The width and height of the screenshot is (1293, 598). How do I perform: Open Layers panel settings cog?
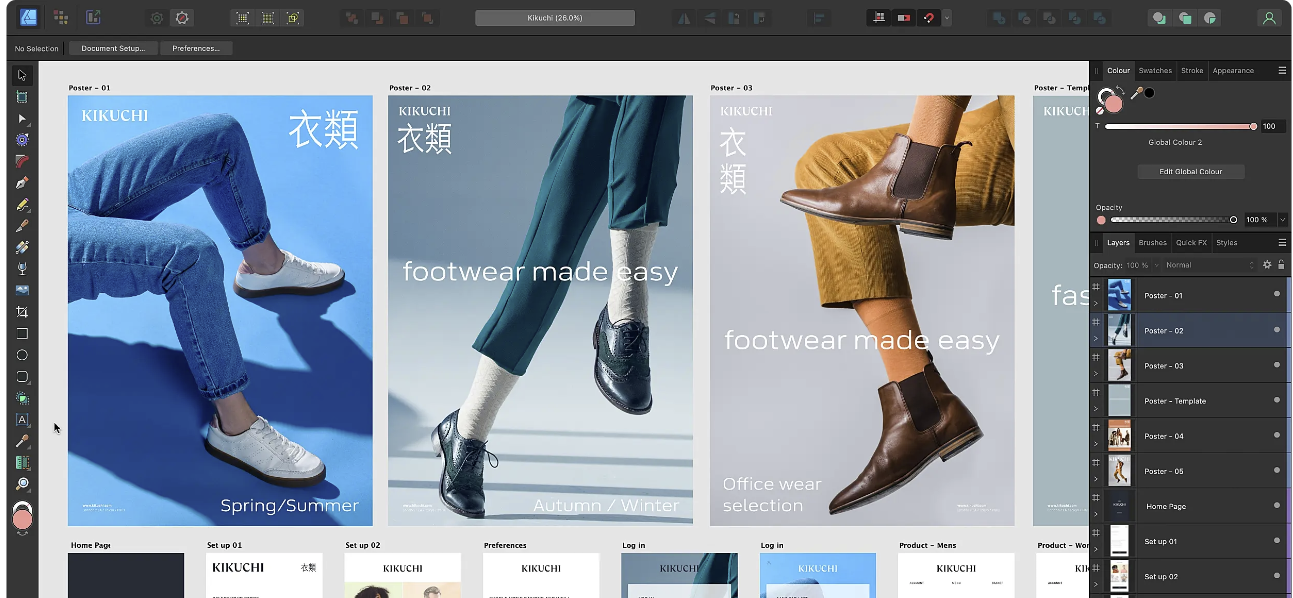tap(1267, 265)
